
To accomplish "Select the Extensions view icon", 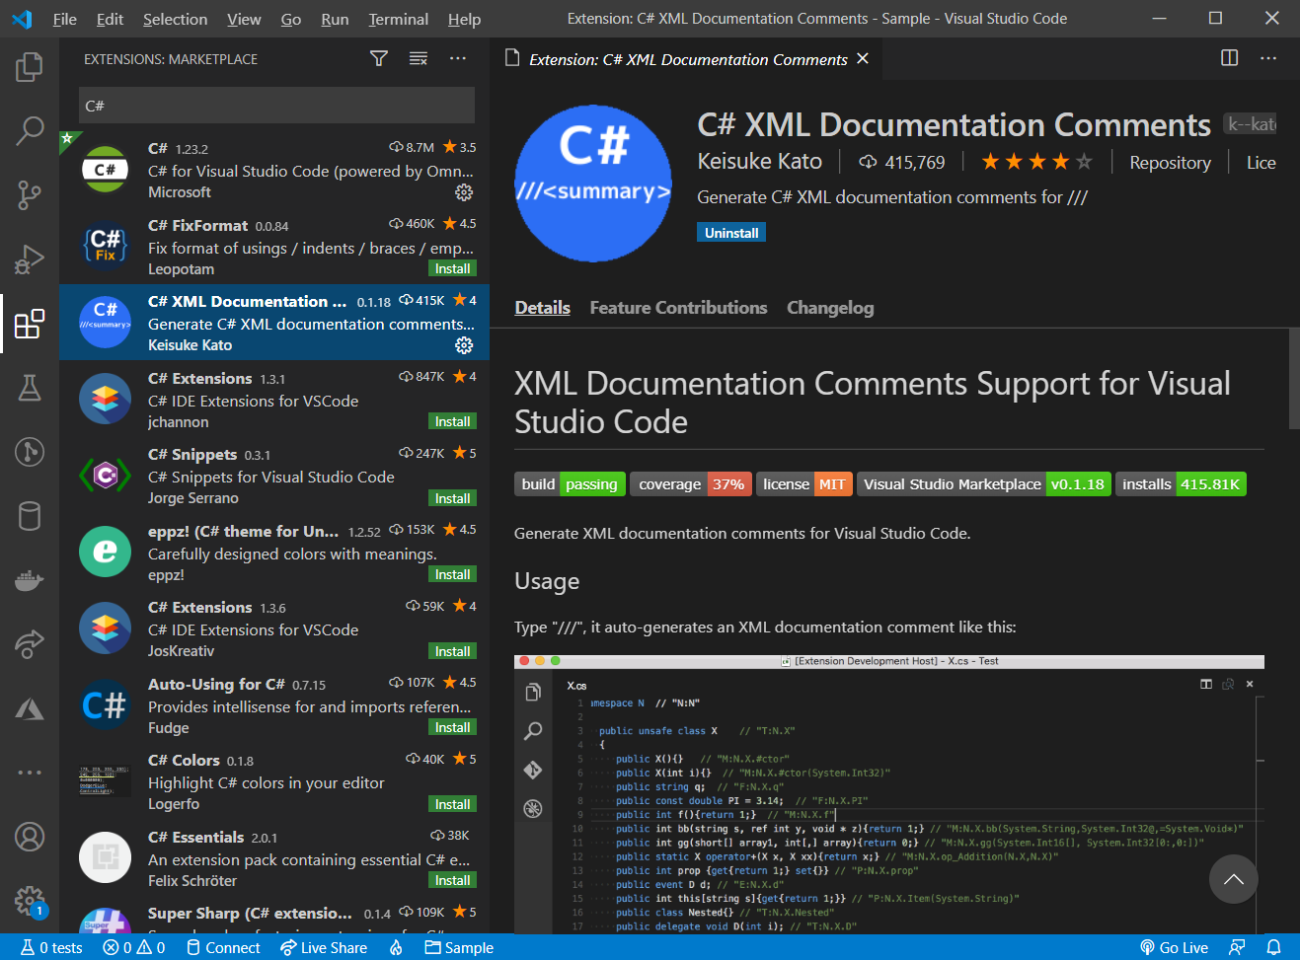I will [29, 323].
